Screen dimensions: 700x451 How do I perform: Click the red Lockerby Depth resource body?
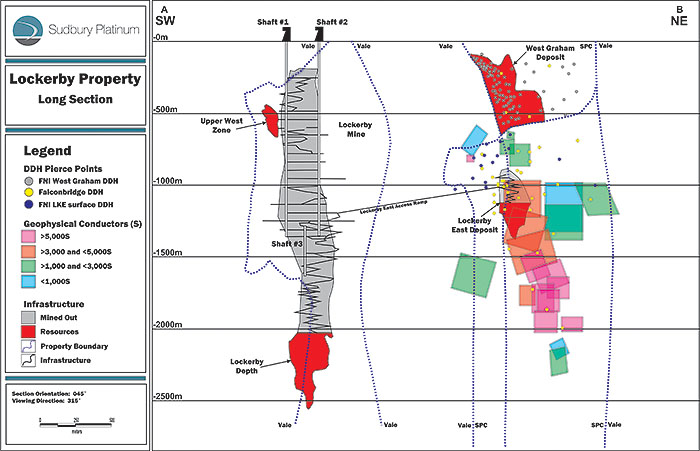click(309, 364)
